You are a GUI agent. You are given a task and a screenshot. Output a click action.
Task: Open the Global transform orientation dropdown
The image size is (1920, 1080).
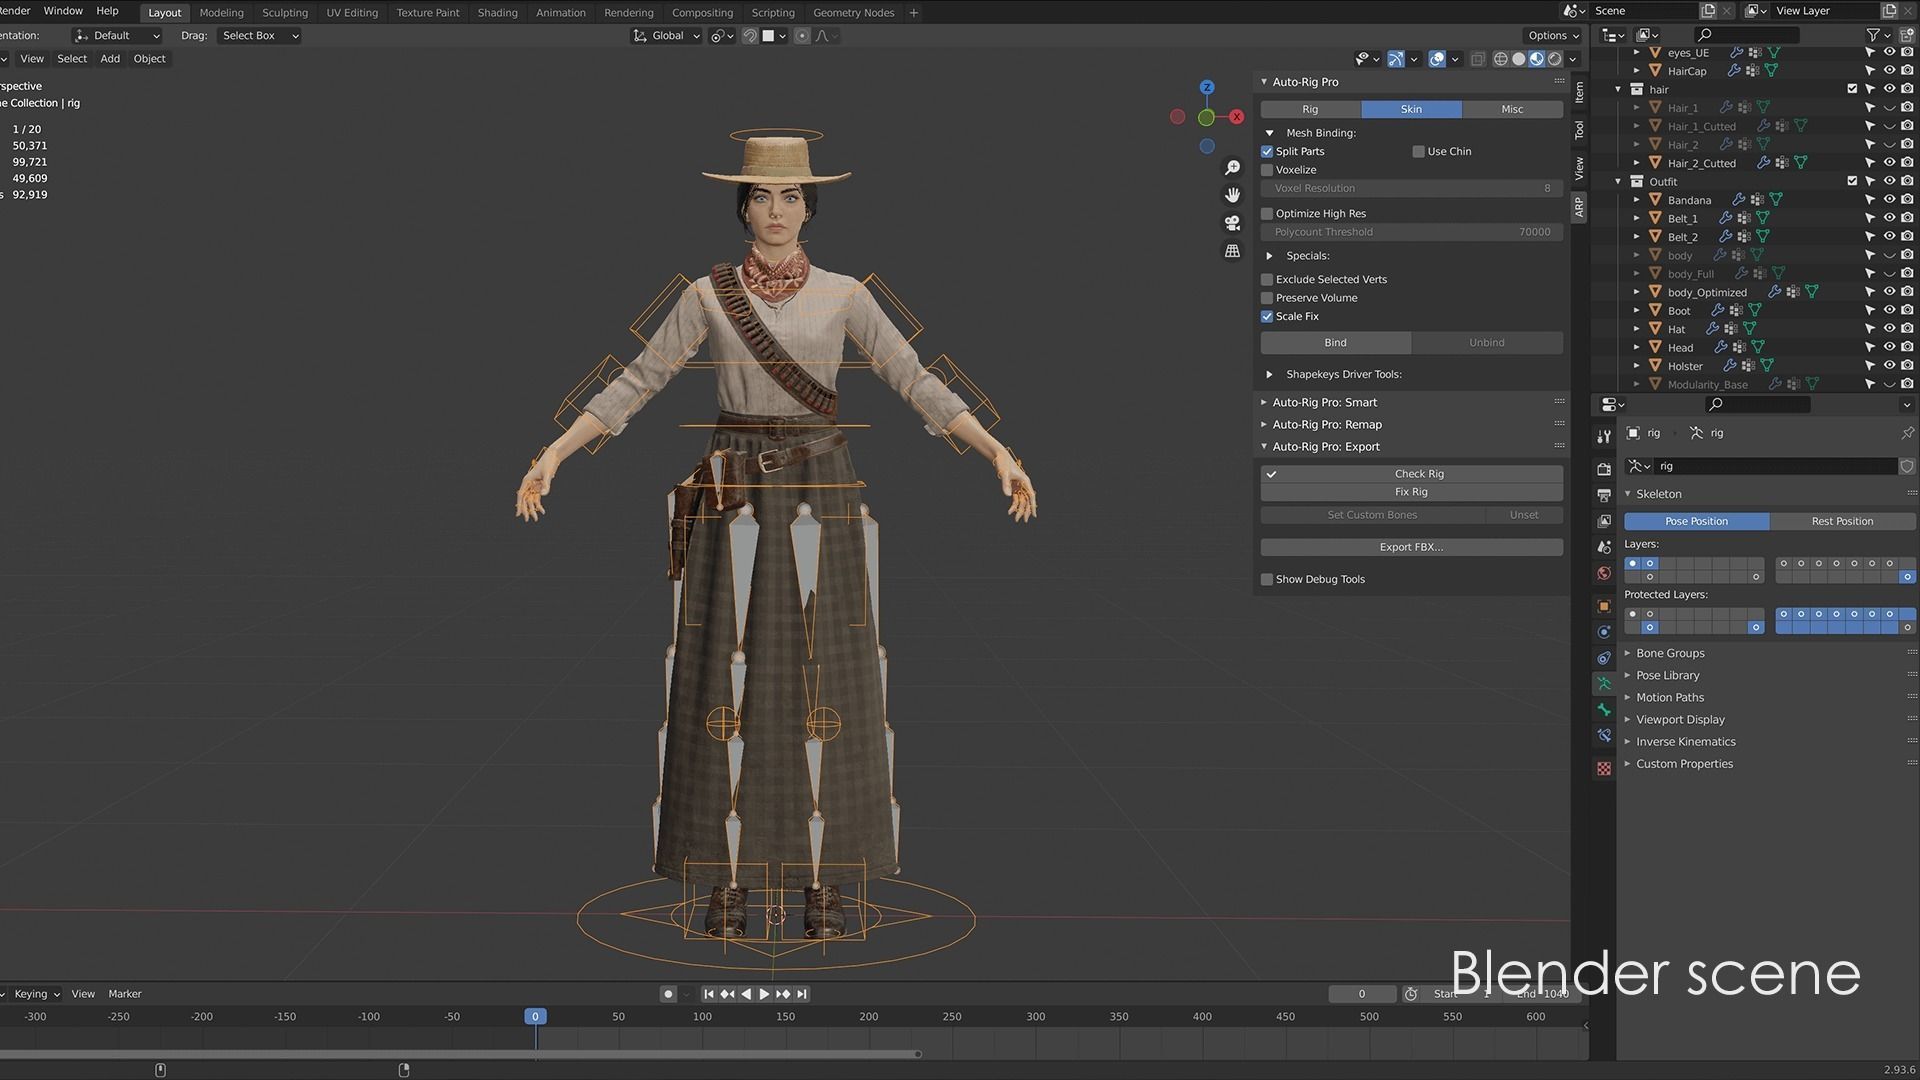667,36
